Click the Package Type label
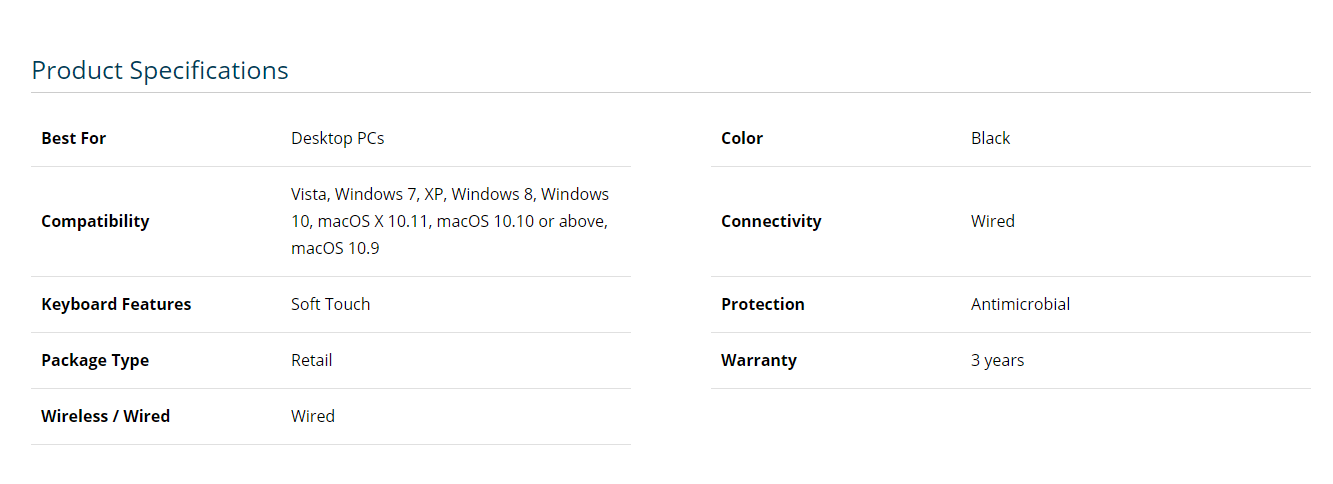1333x484 pixels. 95,360
